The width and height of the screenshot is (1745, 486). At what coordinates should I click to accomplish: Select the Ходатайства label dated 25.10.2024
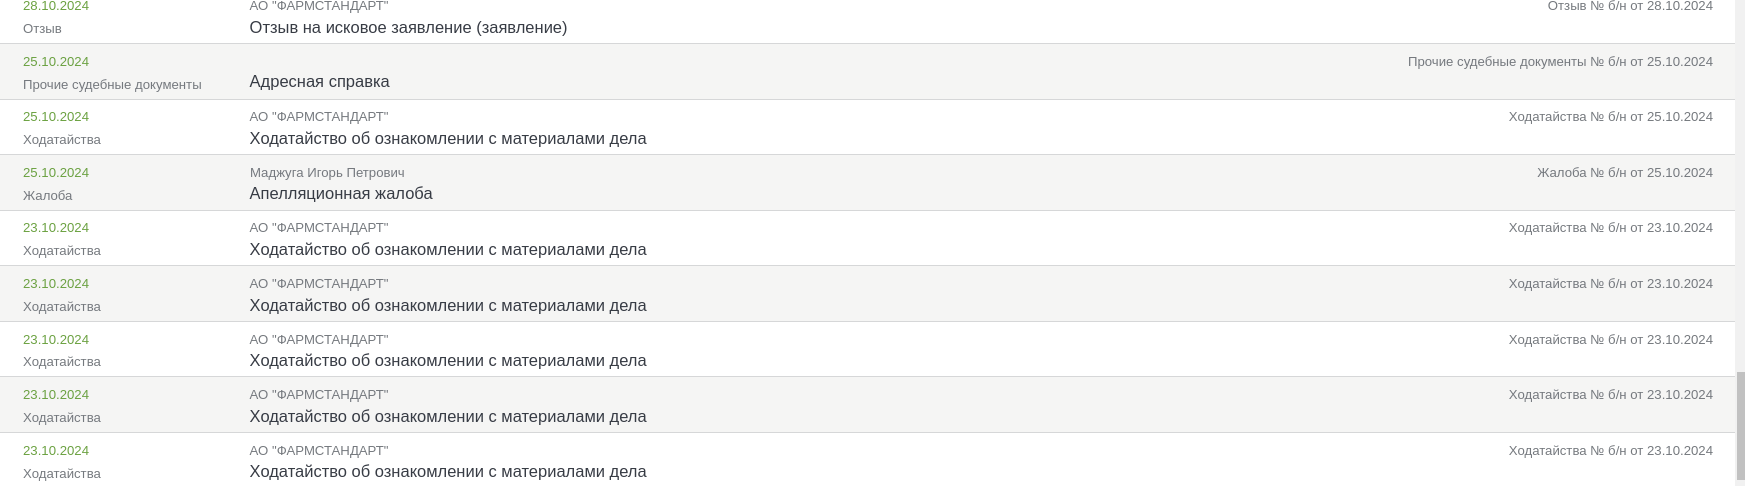tap(62, 140)
